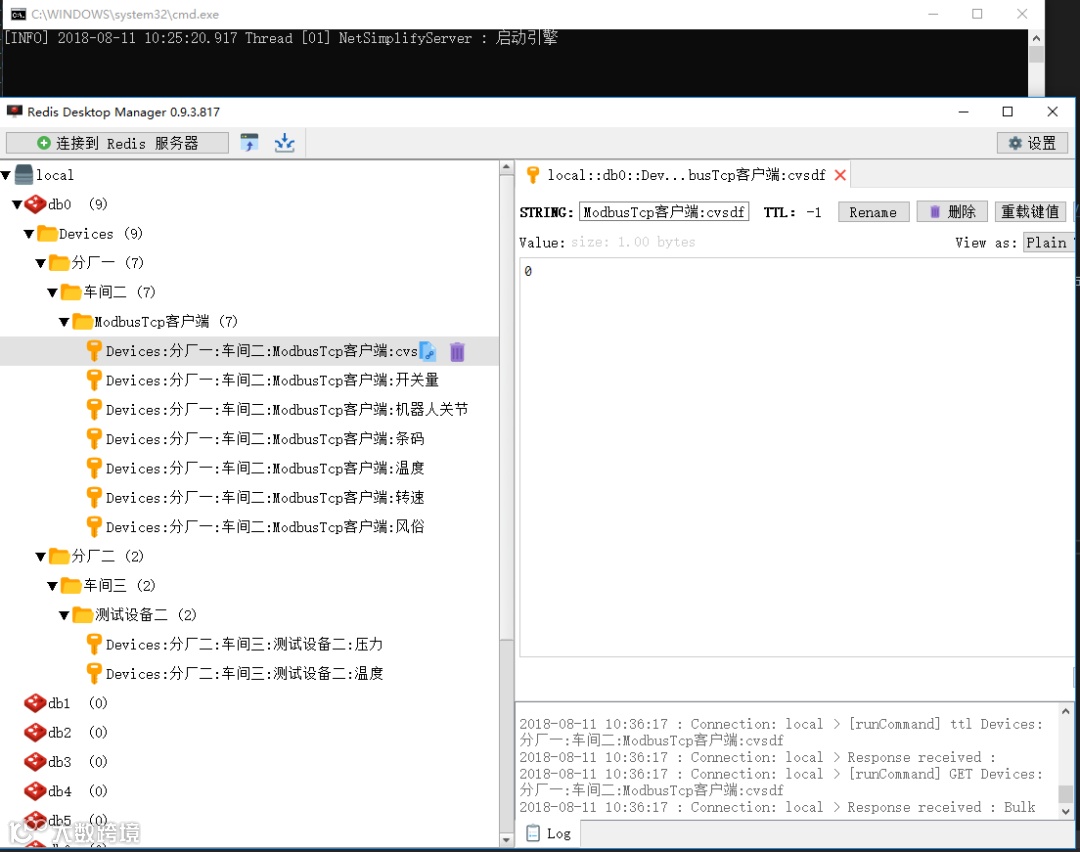Click the key icon beside 条码 entry
The width and height of the screenshot is (1080, 852).
(94, 439)
